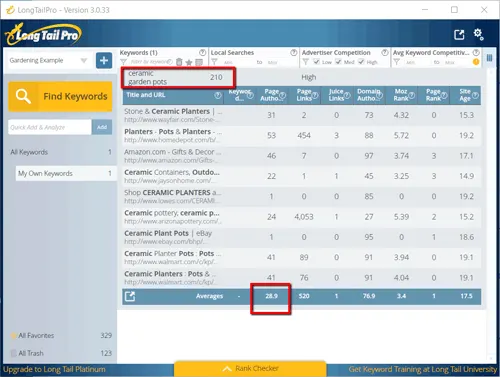Open the Ceramic Plant Pots eBay result
Image resolution: width=500 pixels, height=377 pixels.
point(169,237)
